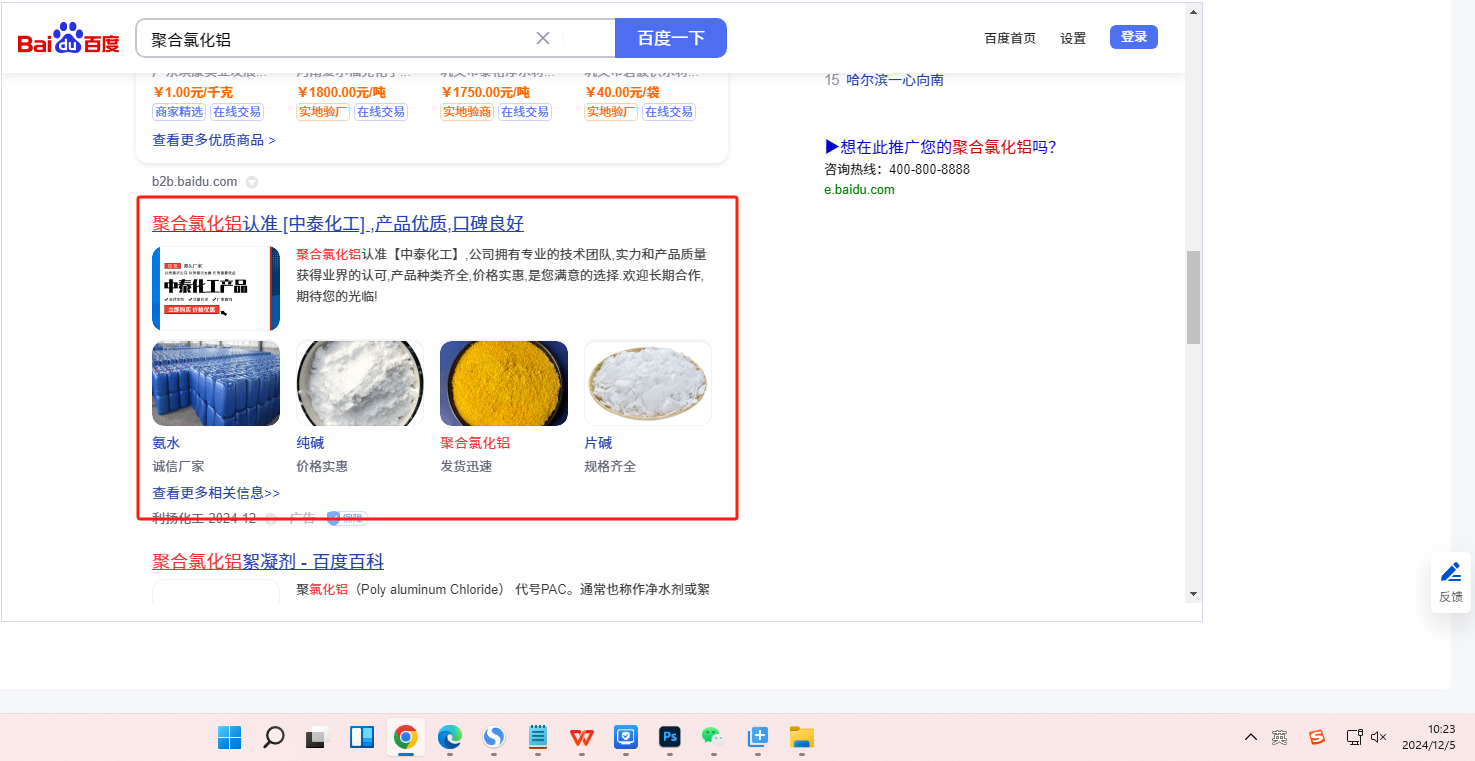Expand 查看更多相关信息>> link
Screen dimensions: 1475x761
click(216, 493)
